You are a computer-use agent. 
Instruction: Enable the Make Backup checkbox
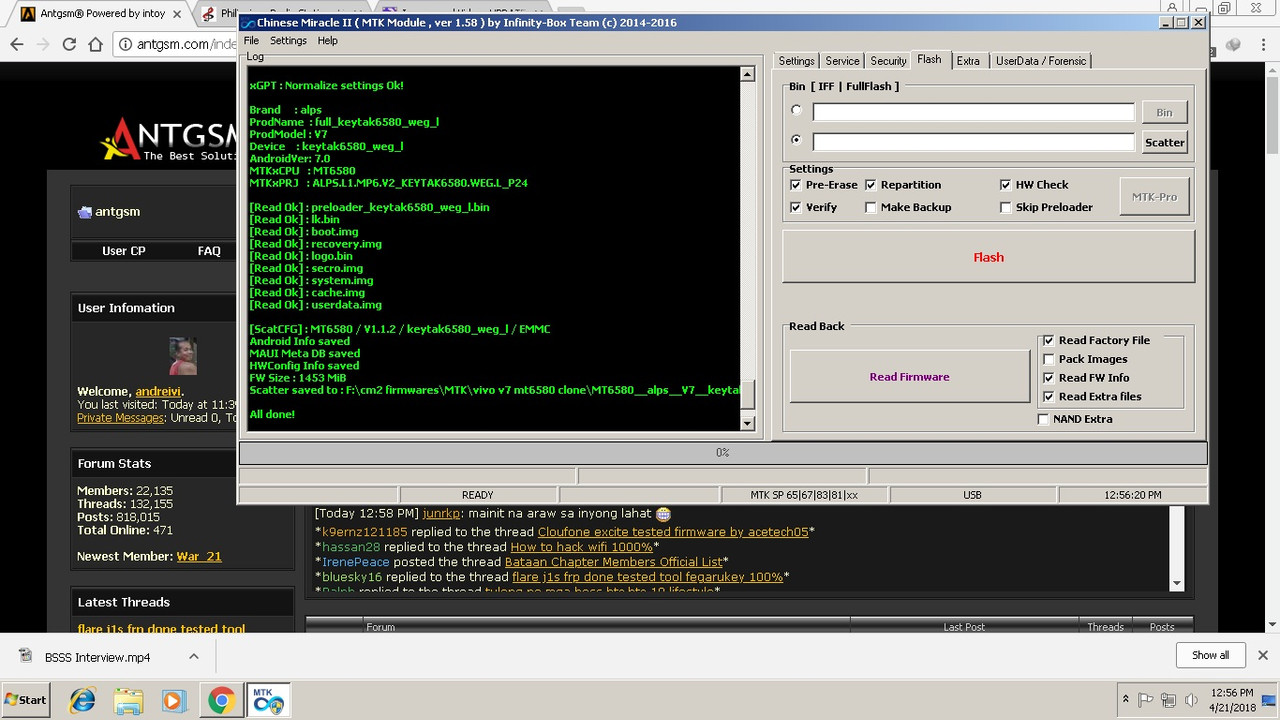pos(871,207)
